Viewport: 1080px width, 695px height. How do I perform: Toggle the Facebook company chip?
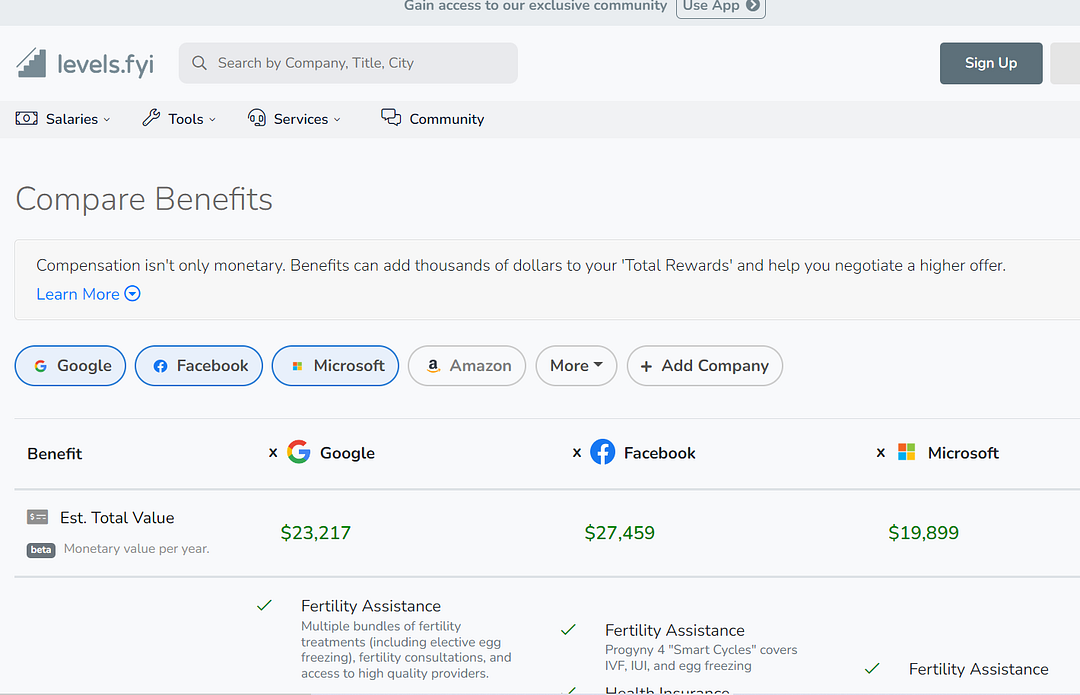198,366
